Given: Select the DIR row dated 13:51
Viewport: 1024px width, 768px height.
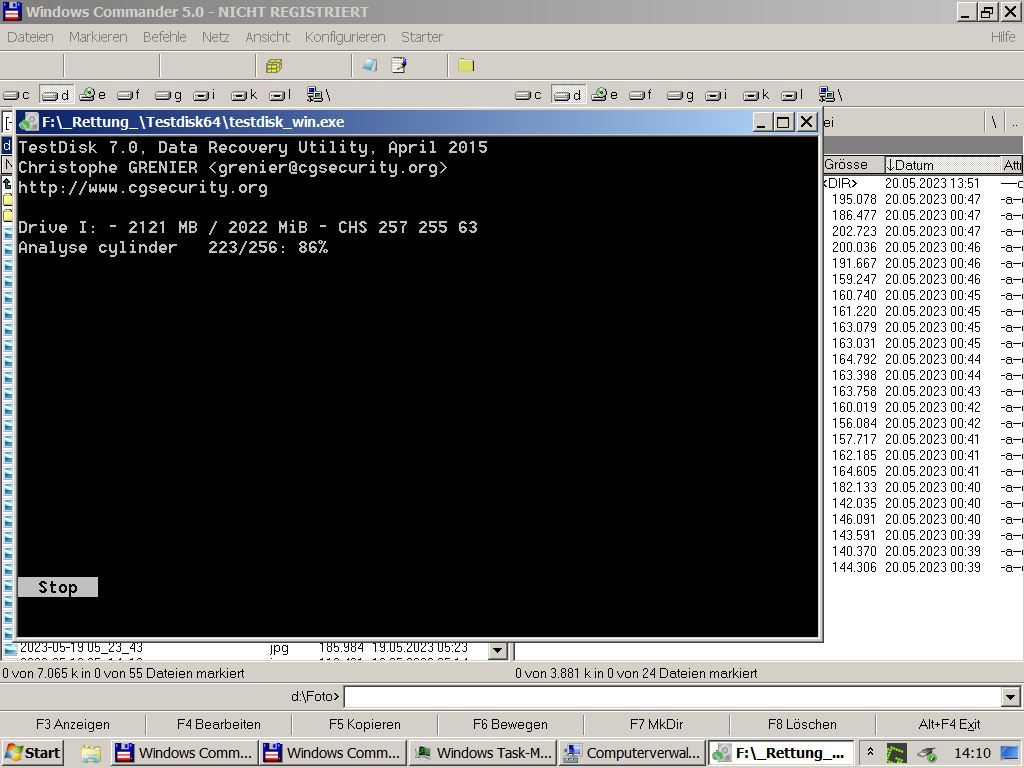Looking at the screenshot, I should [923, 184].
